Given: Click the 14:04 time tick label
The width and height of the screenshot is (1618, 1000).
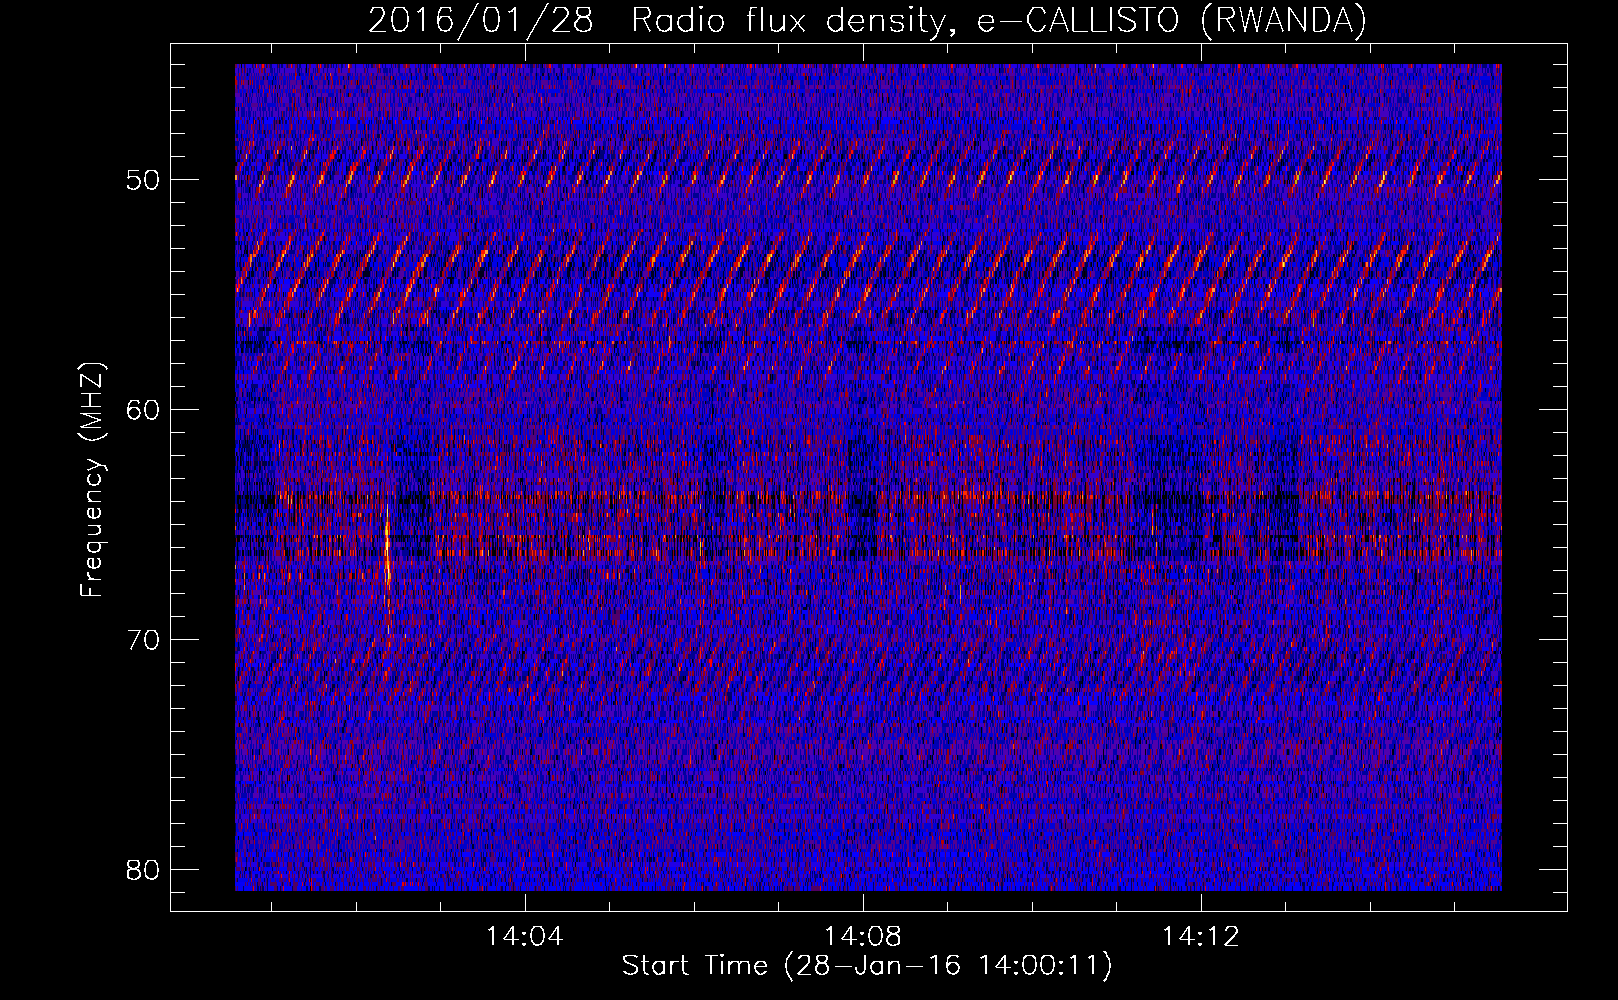Looking at the screenshot, I should 524,937.
